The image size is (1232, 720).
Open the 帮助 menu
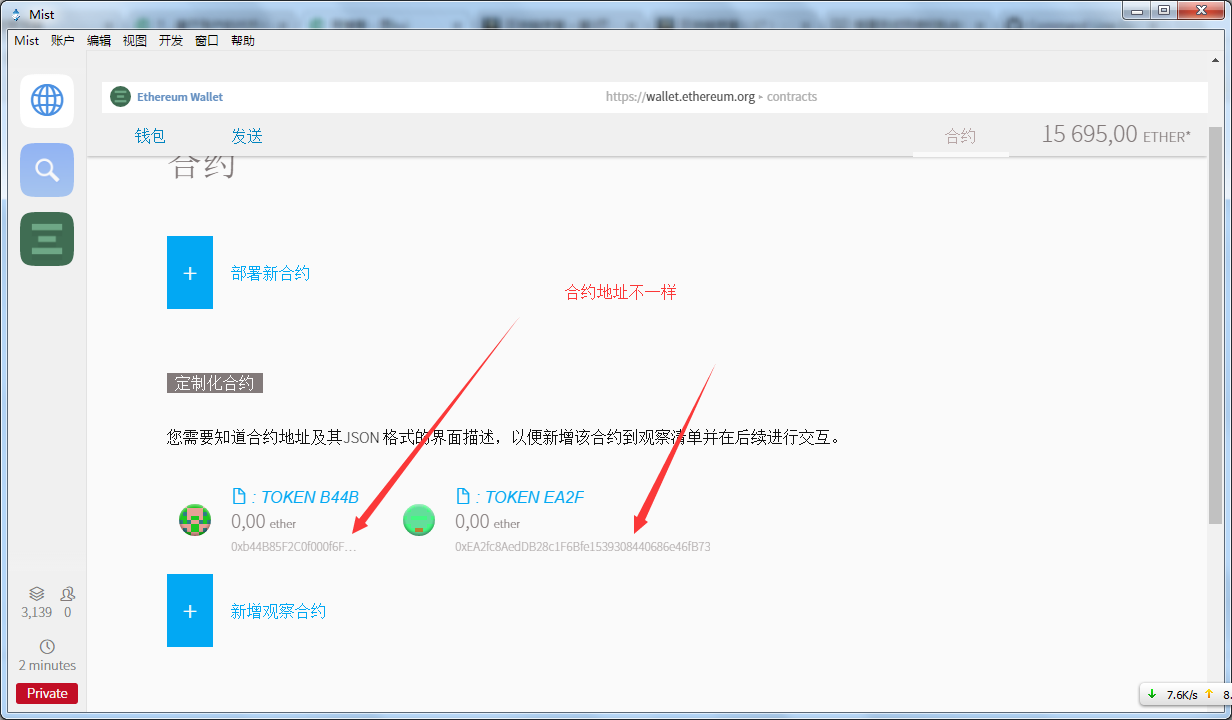(243, 41)
